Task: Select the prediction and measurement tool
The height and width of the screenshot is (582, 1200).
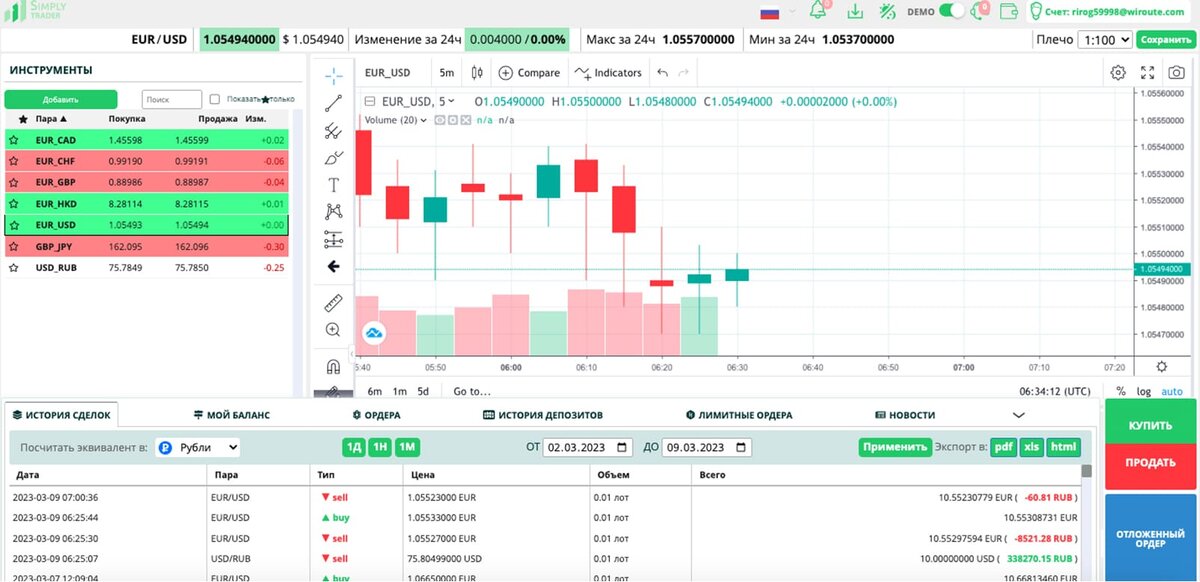Action: tap(333, 239)
